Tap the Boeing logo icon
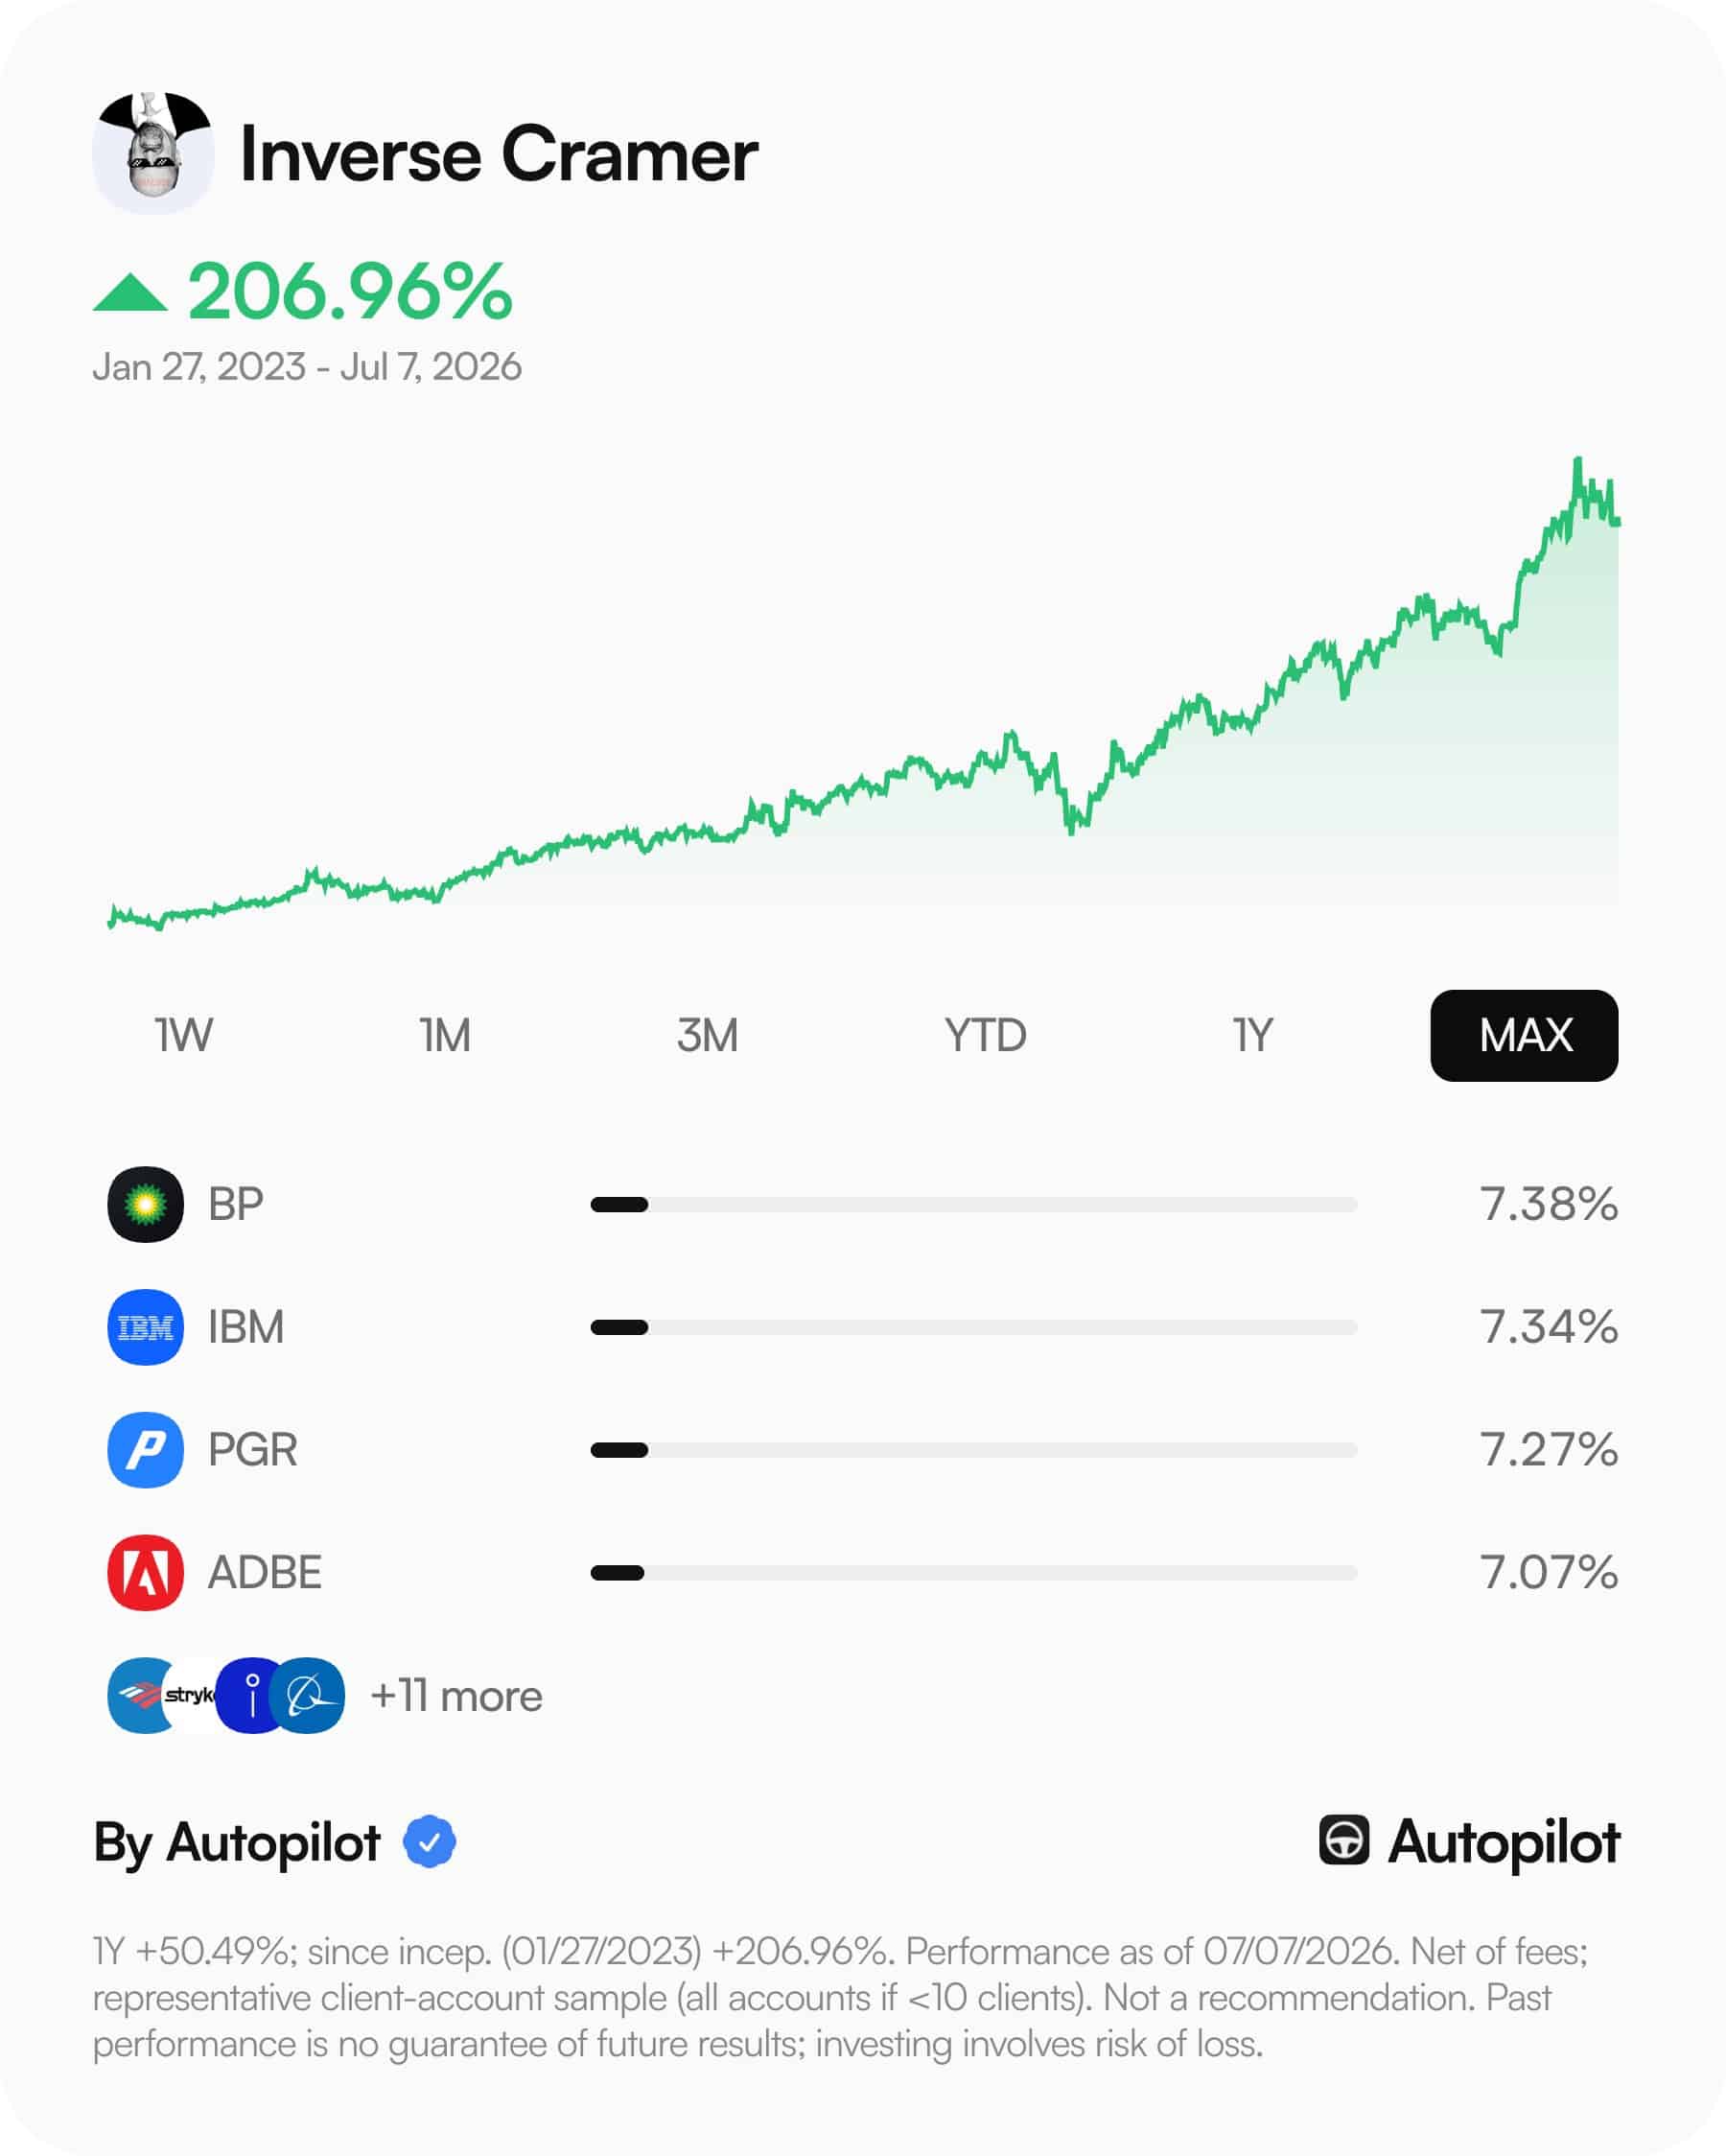This screenshot has width=1726, height=2156. click(309, 1696)
